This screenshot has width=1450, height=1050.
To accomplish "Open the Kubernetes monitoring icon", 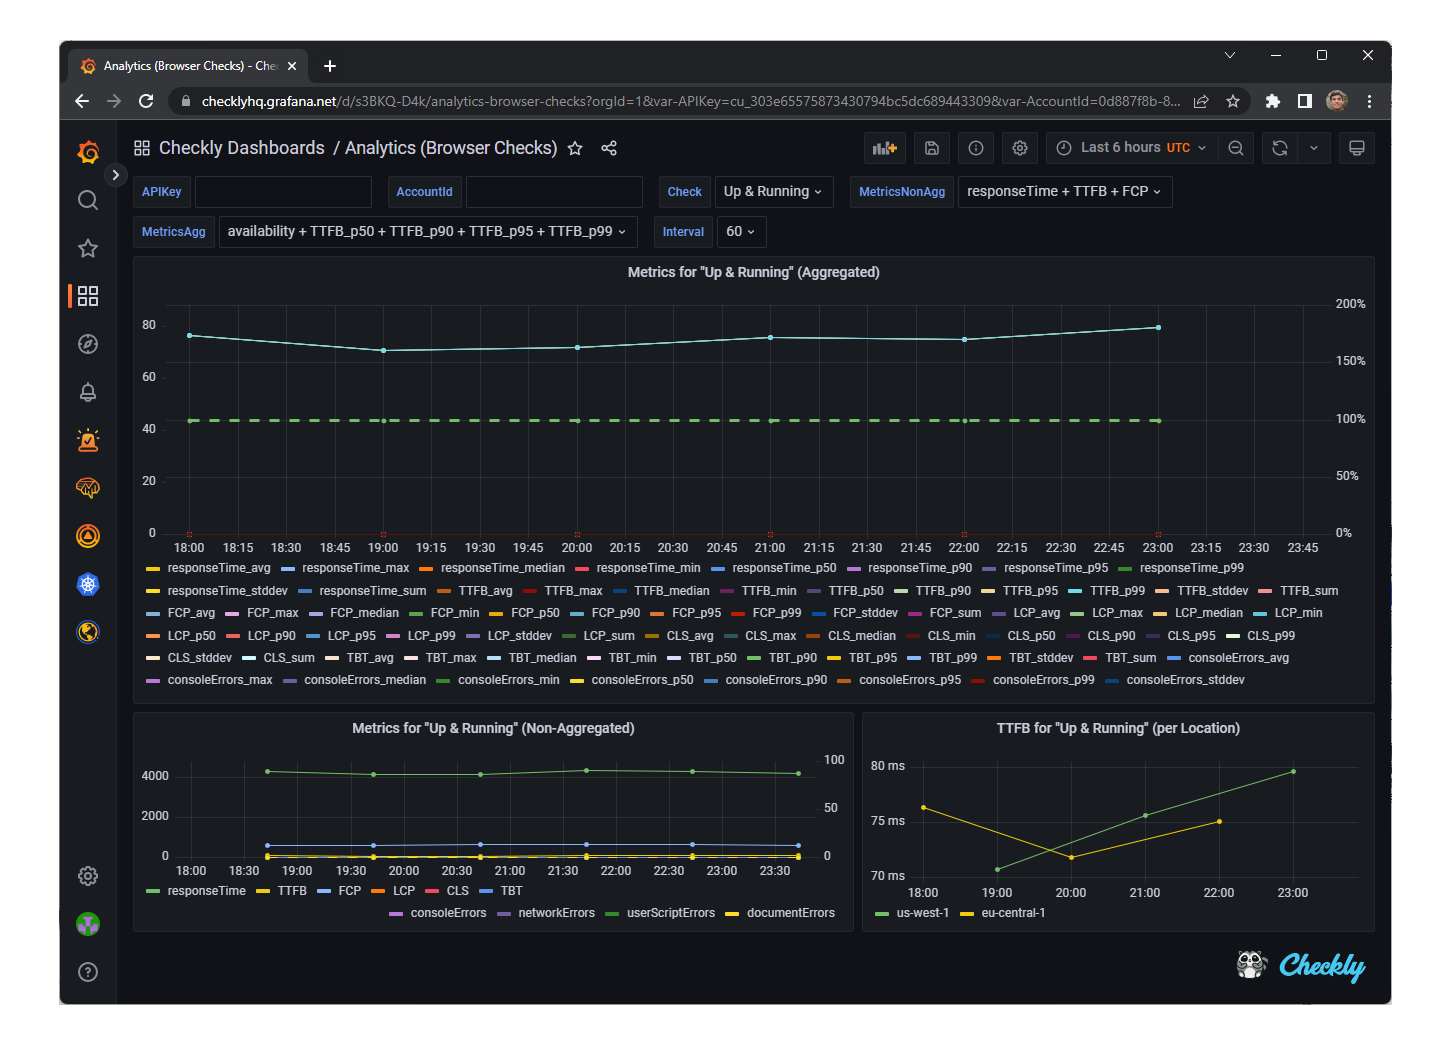I will [88, 584].
